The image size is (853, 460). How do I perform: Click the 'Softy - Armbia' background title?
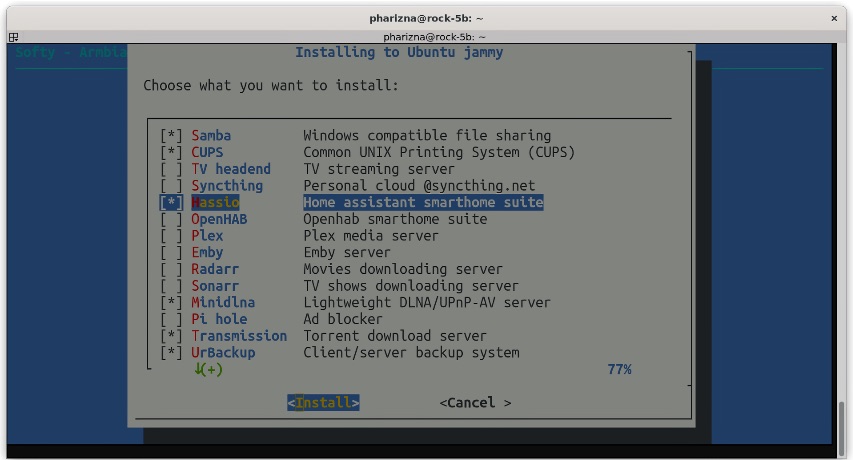coord(71,53)
